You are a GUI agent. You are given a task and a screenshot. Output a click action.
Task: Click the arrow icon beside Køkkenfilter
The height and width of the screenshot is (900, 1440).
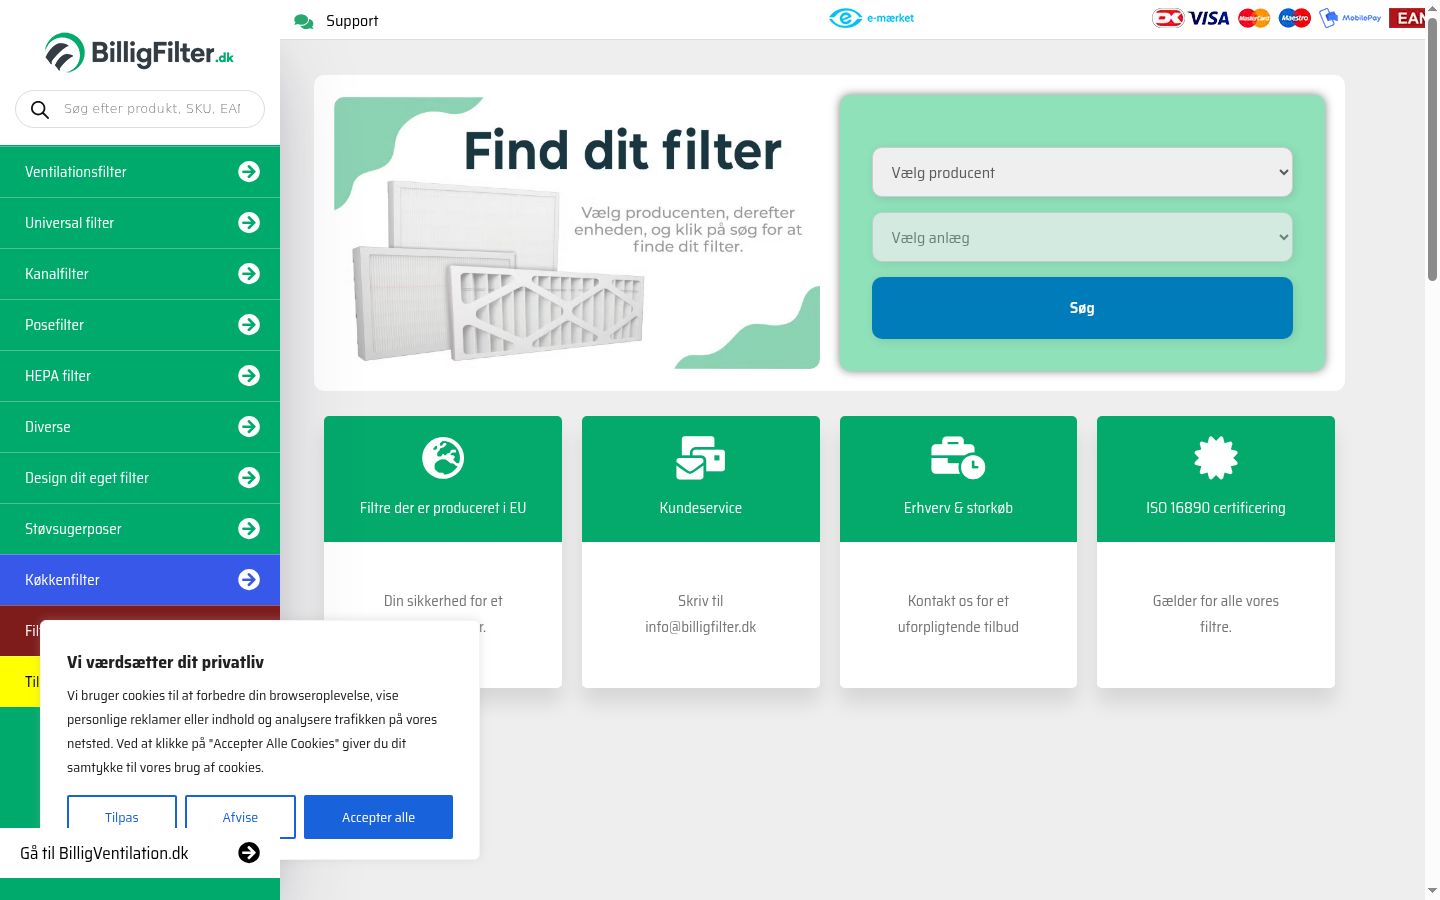tap(249, 580)
